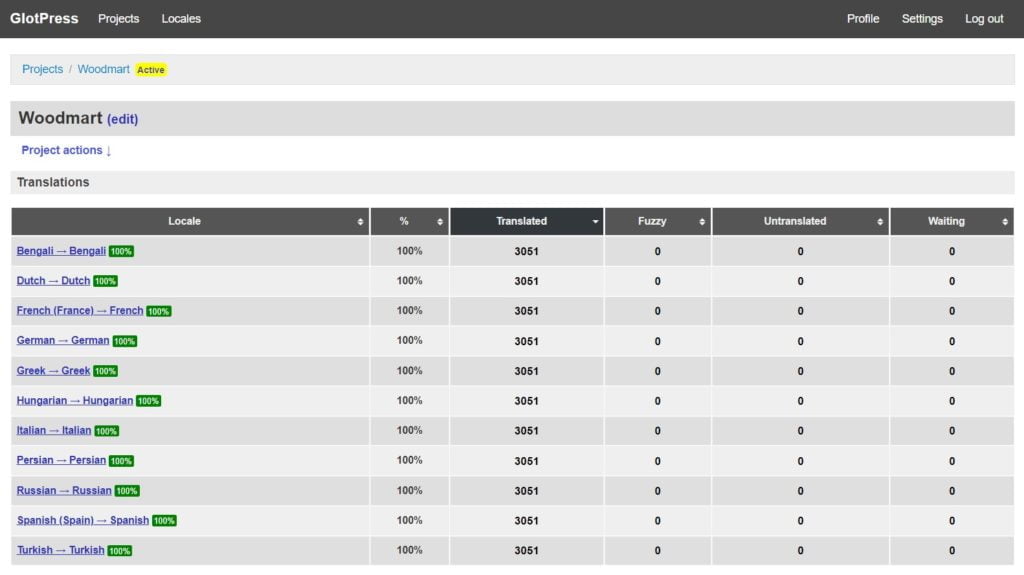Open the Italian → Italian translation set
Image resolution: width=1024 pixels, height=575 pixels.
54,431
